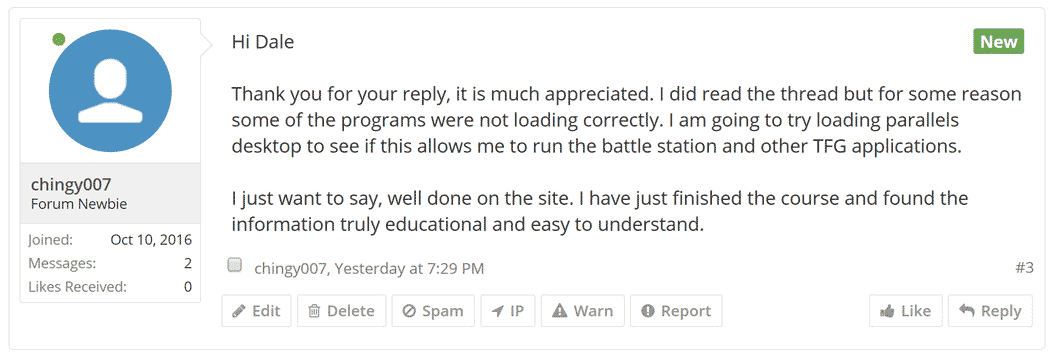1049x360 pixels.
Task: Click the pencil icon on Edit button
Action: (x=238, y=311)
